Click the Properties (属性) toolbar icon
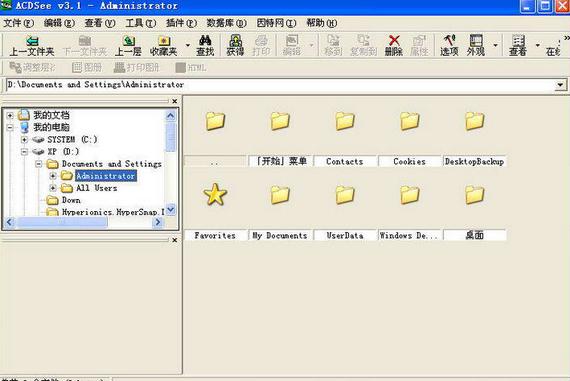Viewport: 570px width, 381px height. [x=419, y=45]
